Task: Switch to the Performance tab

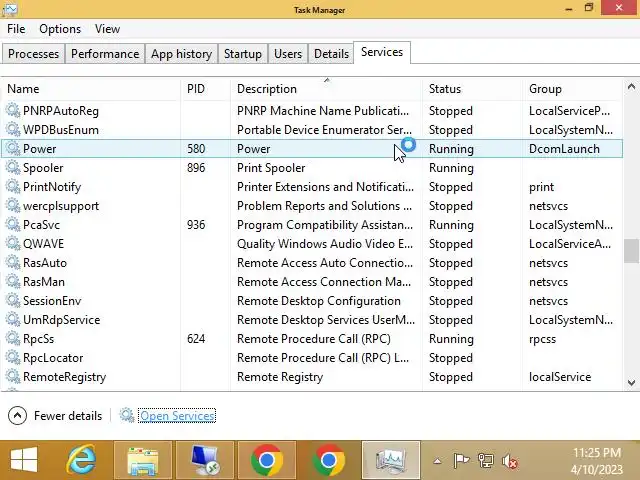Action: point(105,54)
